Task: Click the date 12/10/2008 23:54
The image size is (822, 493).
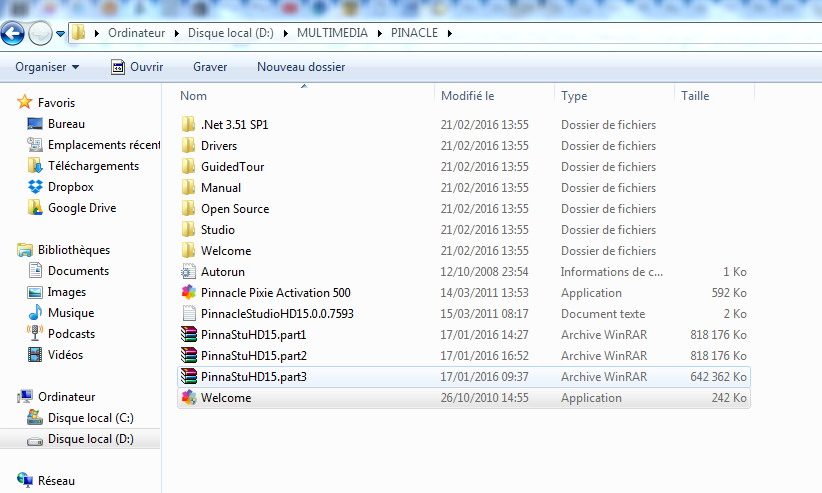Action: point(484,272)
